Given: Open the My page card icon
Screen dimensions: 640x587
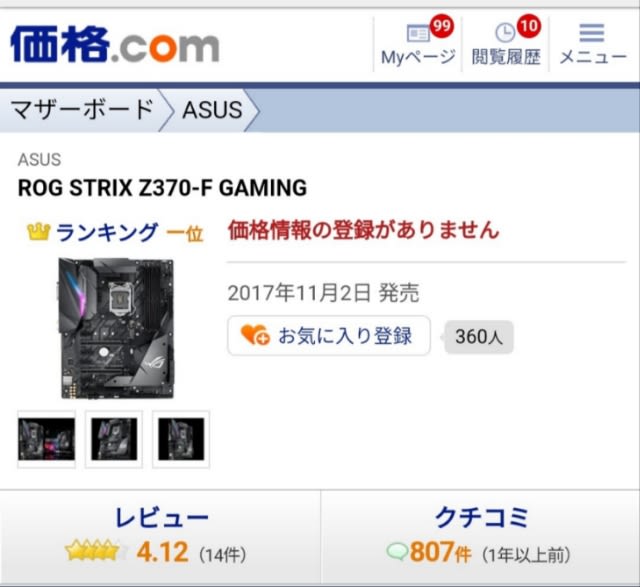Looking at the screenshot, I should [x=418, y=33].
